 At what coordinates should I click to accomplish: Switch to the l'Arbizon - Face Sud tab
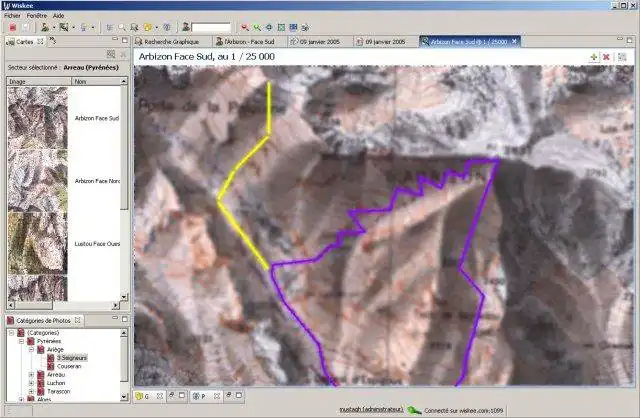tap(249, 42)
